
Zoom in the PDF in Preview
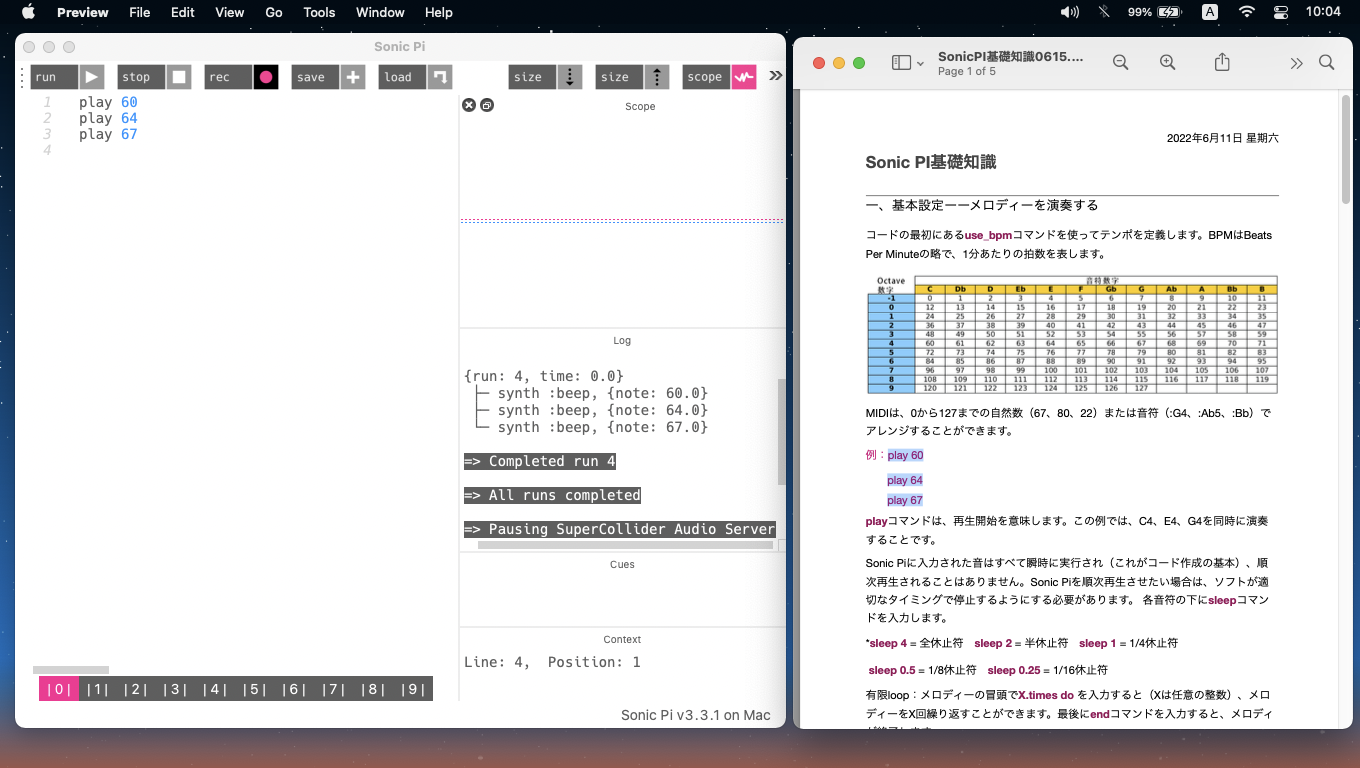1167,63
